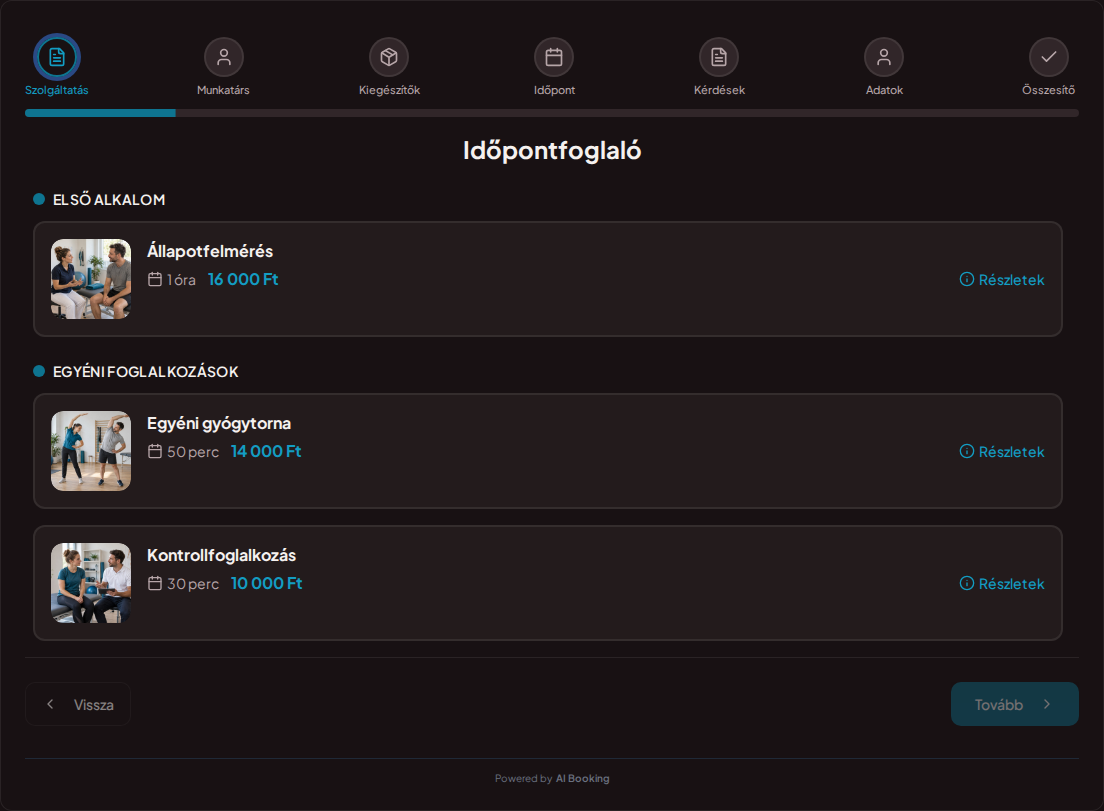Click info icon beside Kontrollfoglalkozás Részletek
Viewport: 1104px width, 811px height.
(967, 584)
